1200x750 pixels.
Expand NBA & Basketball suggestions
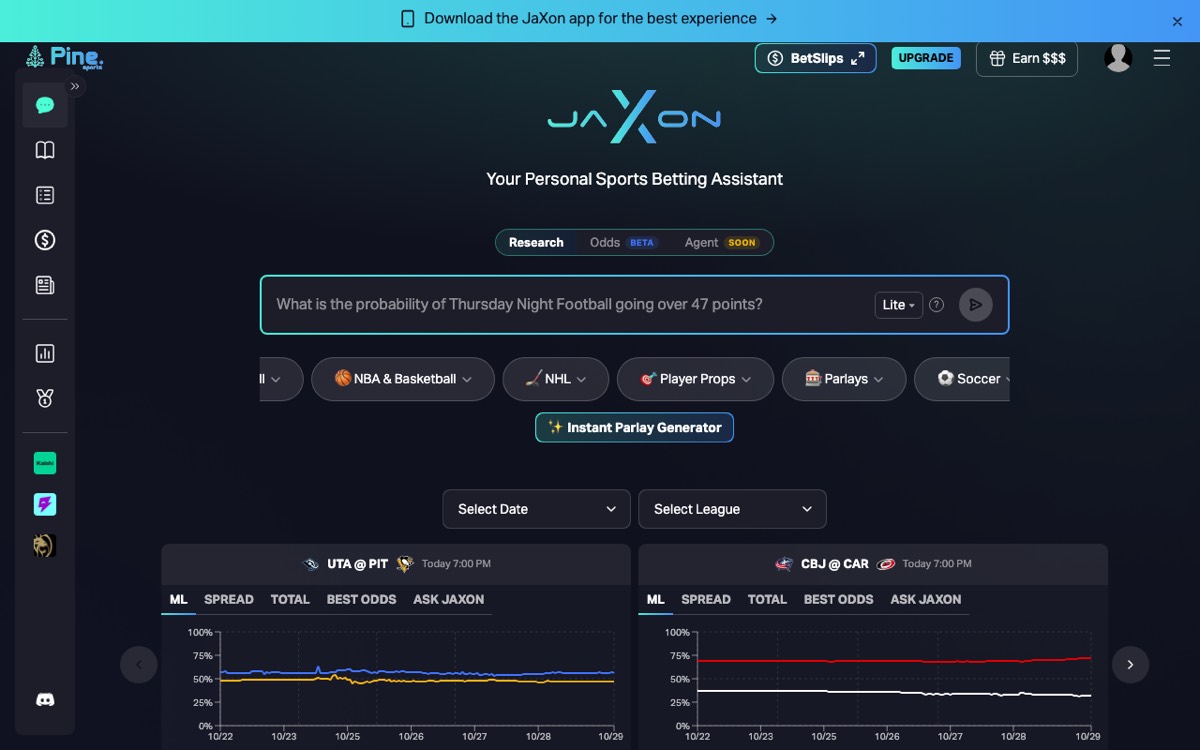[403, 379]
